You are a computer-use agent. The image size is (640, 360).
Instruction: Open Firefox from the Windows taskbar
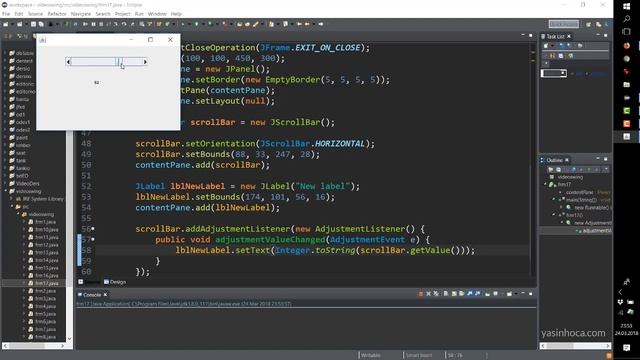point(627,46)
